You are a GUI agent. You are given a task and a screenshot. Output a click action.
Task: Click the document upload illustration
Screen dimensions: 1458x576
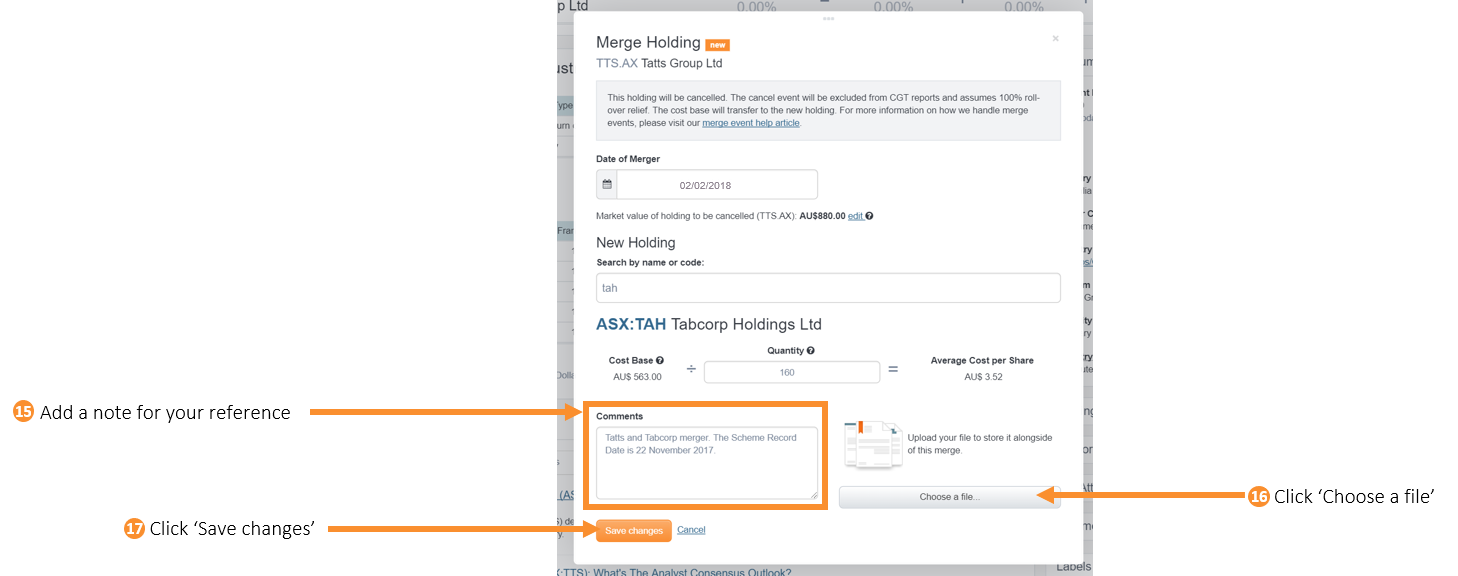click(x=871, y=444)
